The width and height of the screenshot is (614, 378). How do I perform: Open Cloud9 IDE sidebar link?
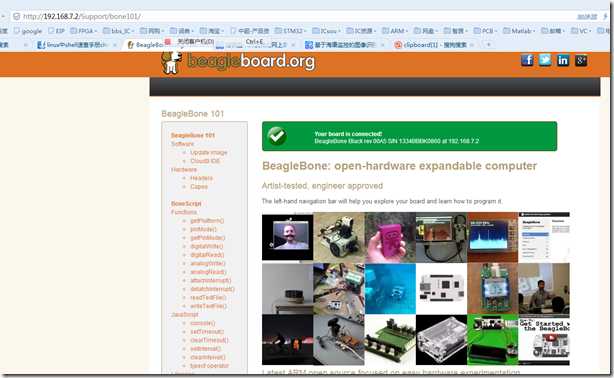[x=205, y=161]
